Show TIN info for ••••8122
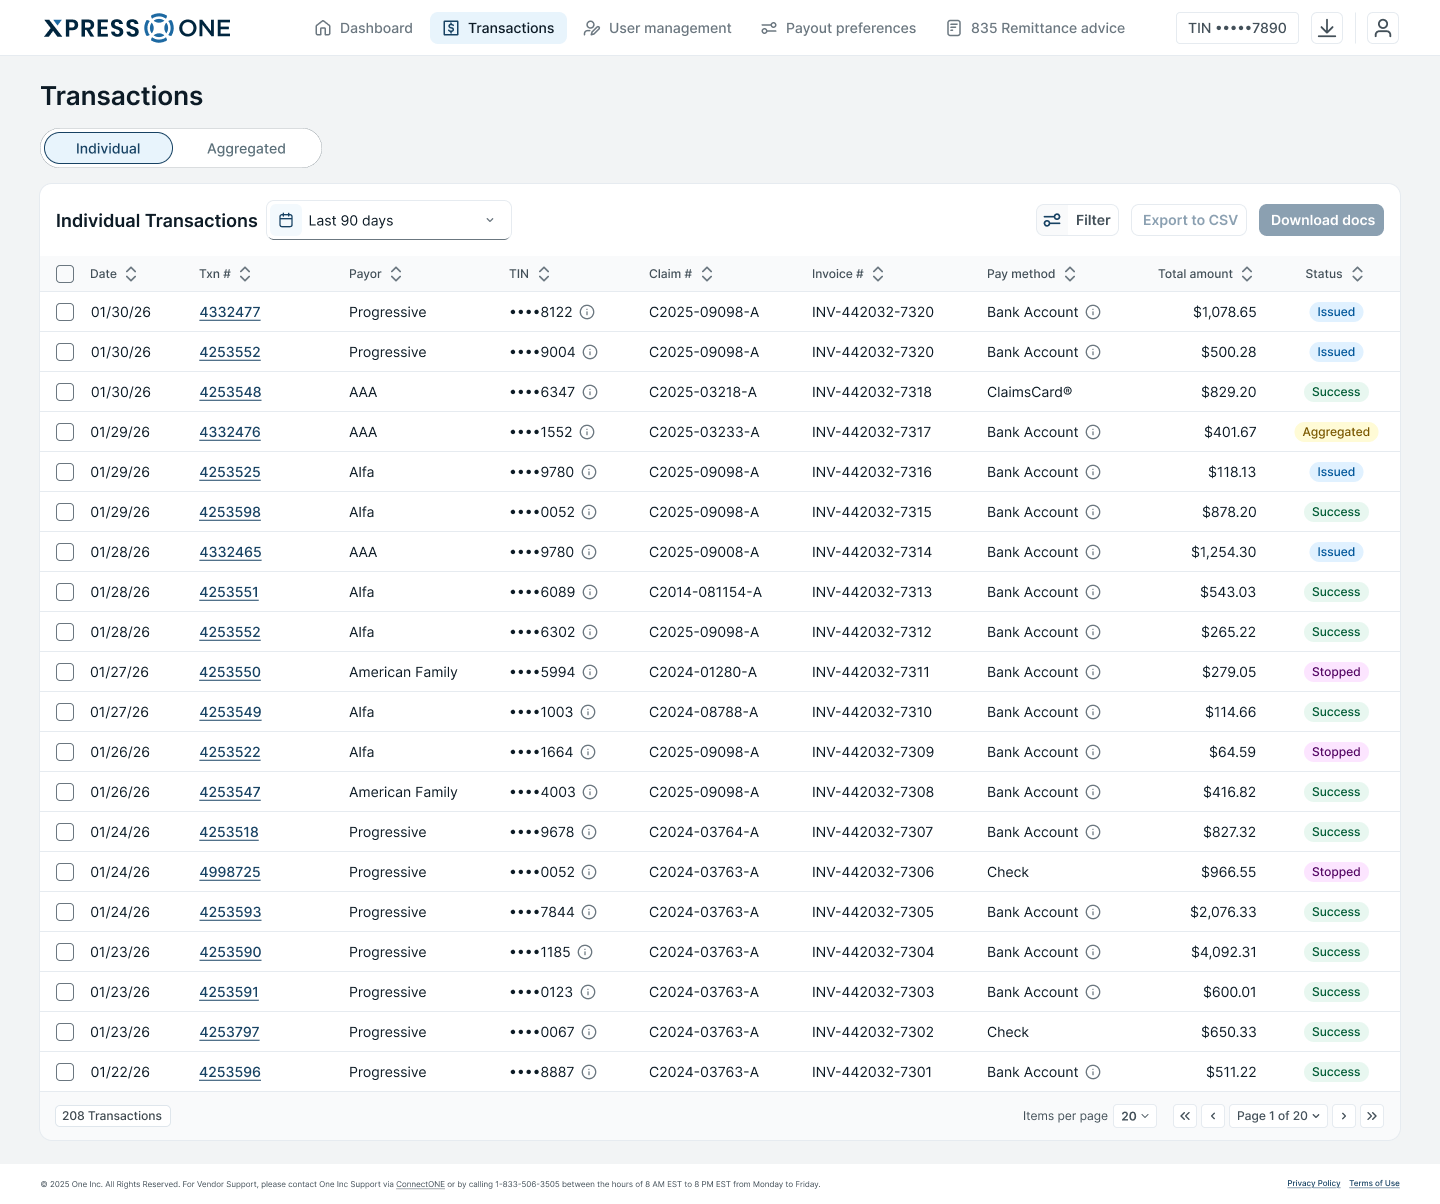Viewport: 1440px width, 1204px height. click(587, 312)
